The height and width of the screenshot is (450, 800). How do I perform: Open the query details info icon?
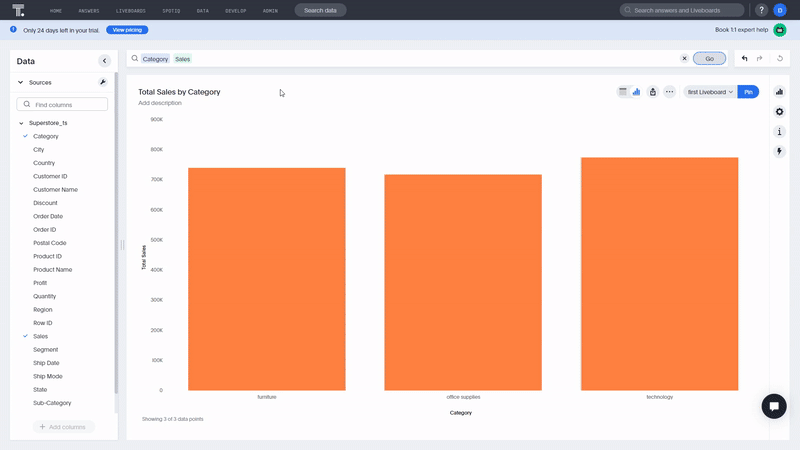tap(779, 132)
